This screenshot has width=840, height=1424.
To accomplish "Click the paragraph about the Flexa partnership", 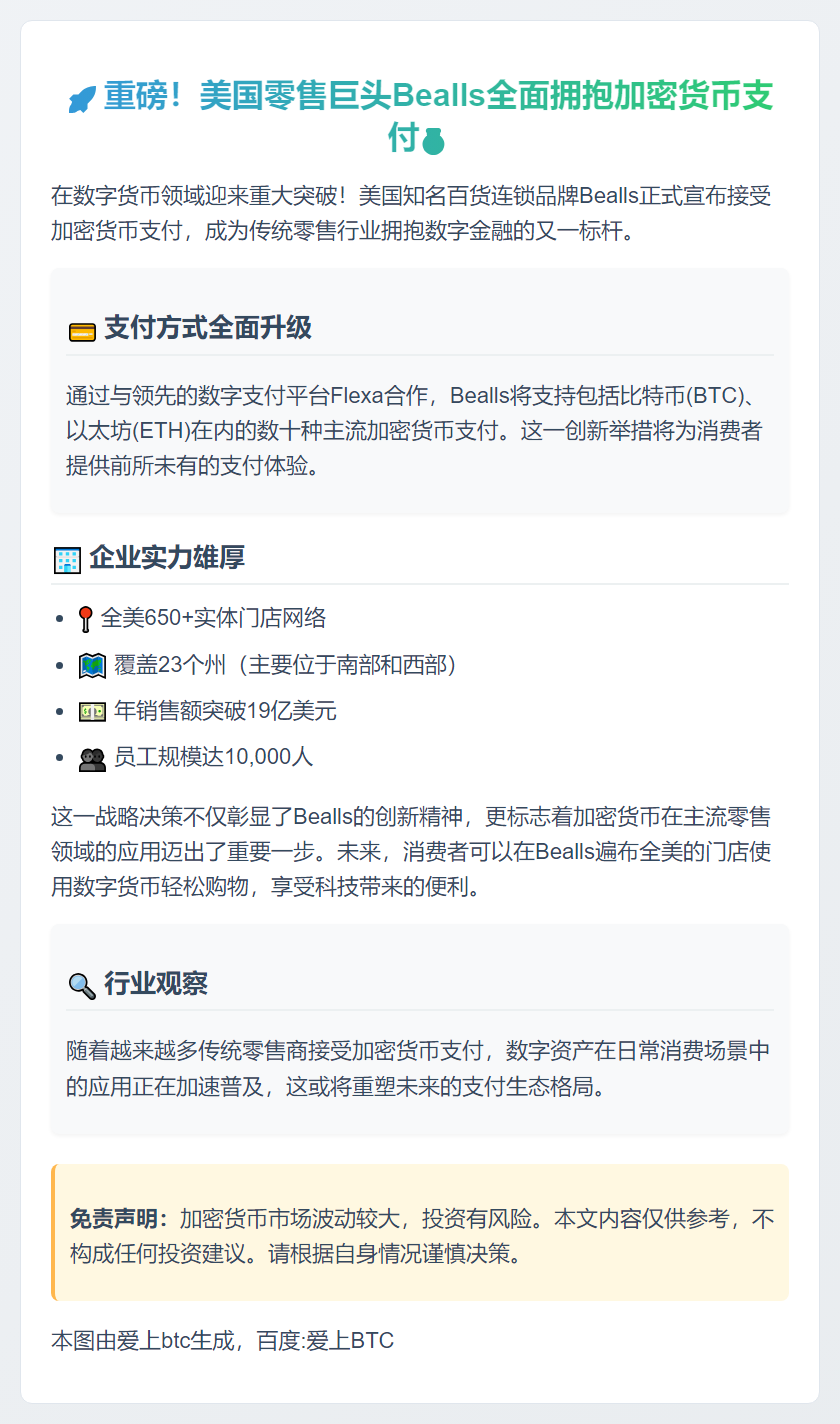I will [x=419, y=431].
